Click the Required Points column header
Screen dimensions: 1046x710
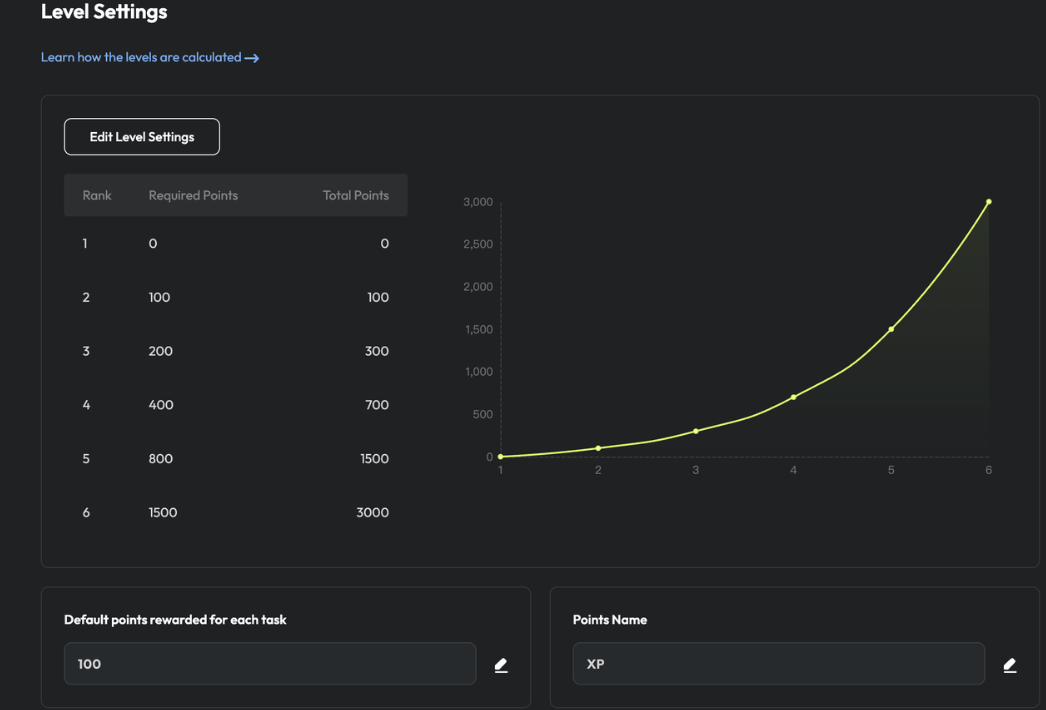point(193,196)
